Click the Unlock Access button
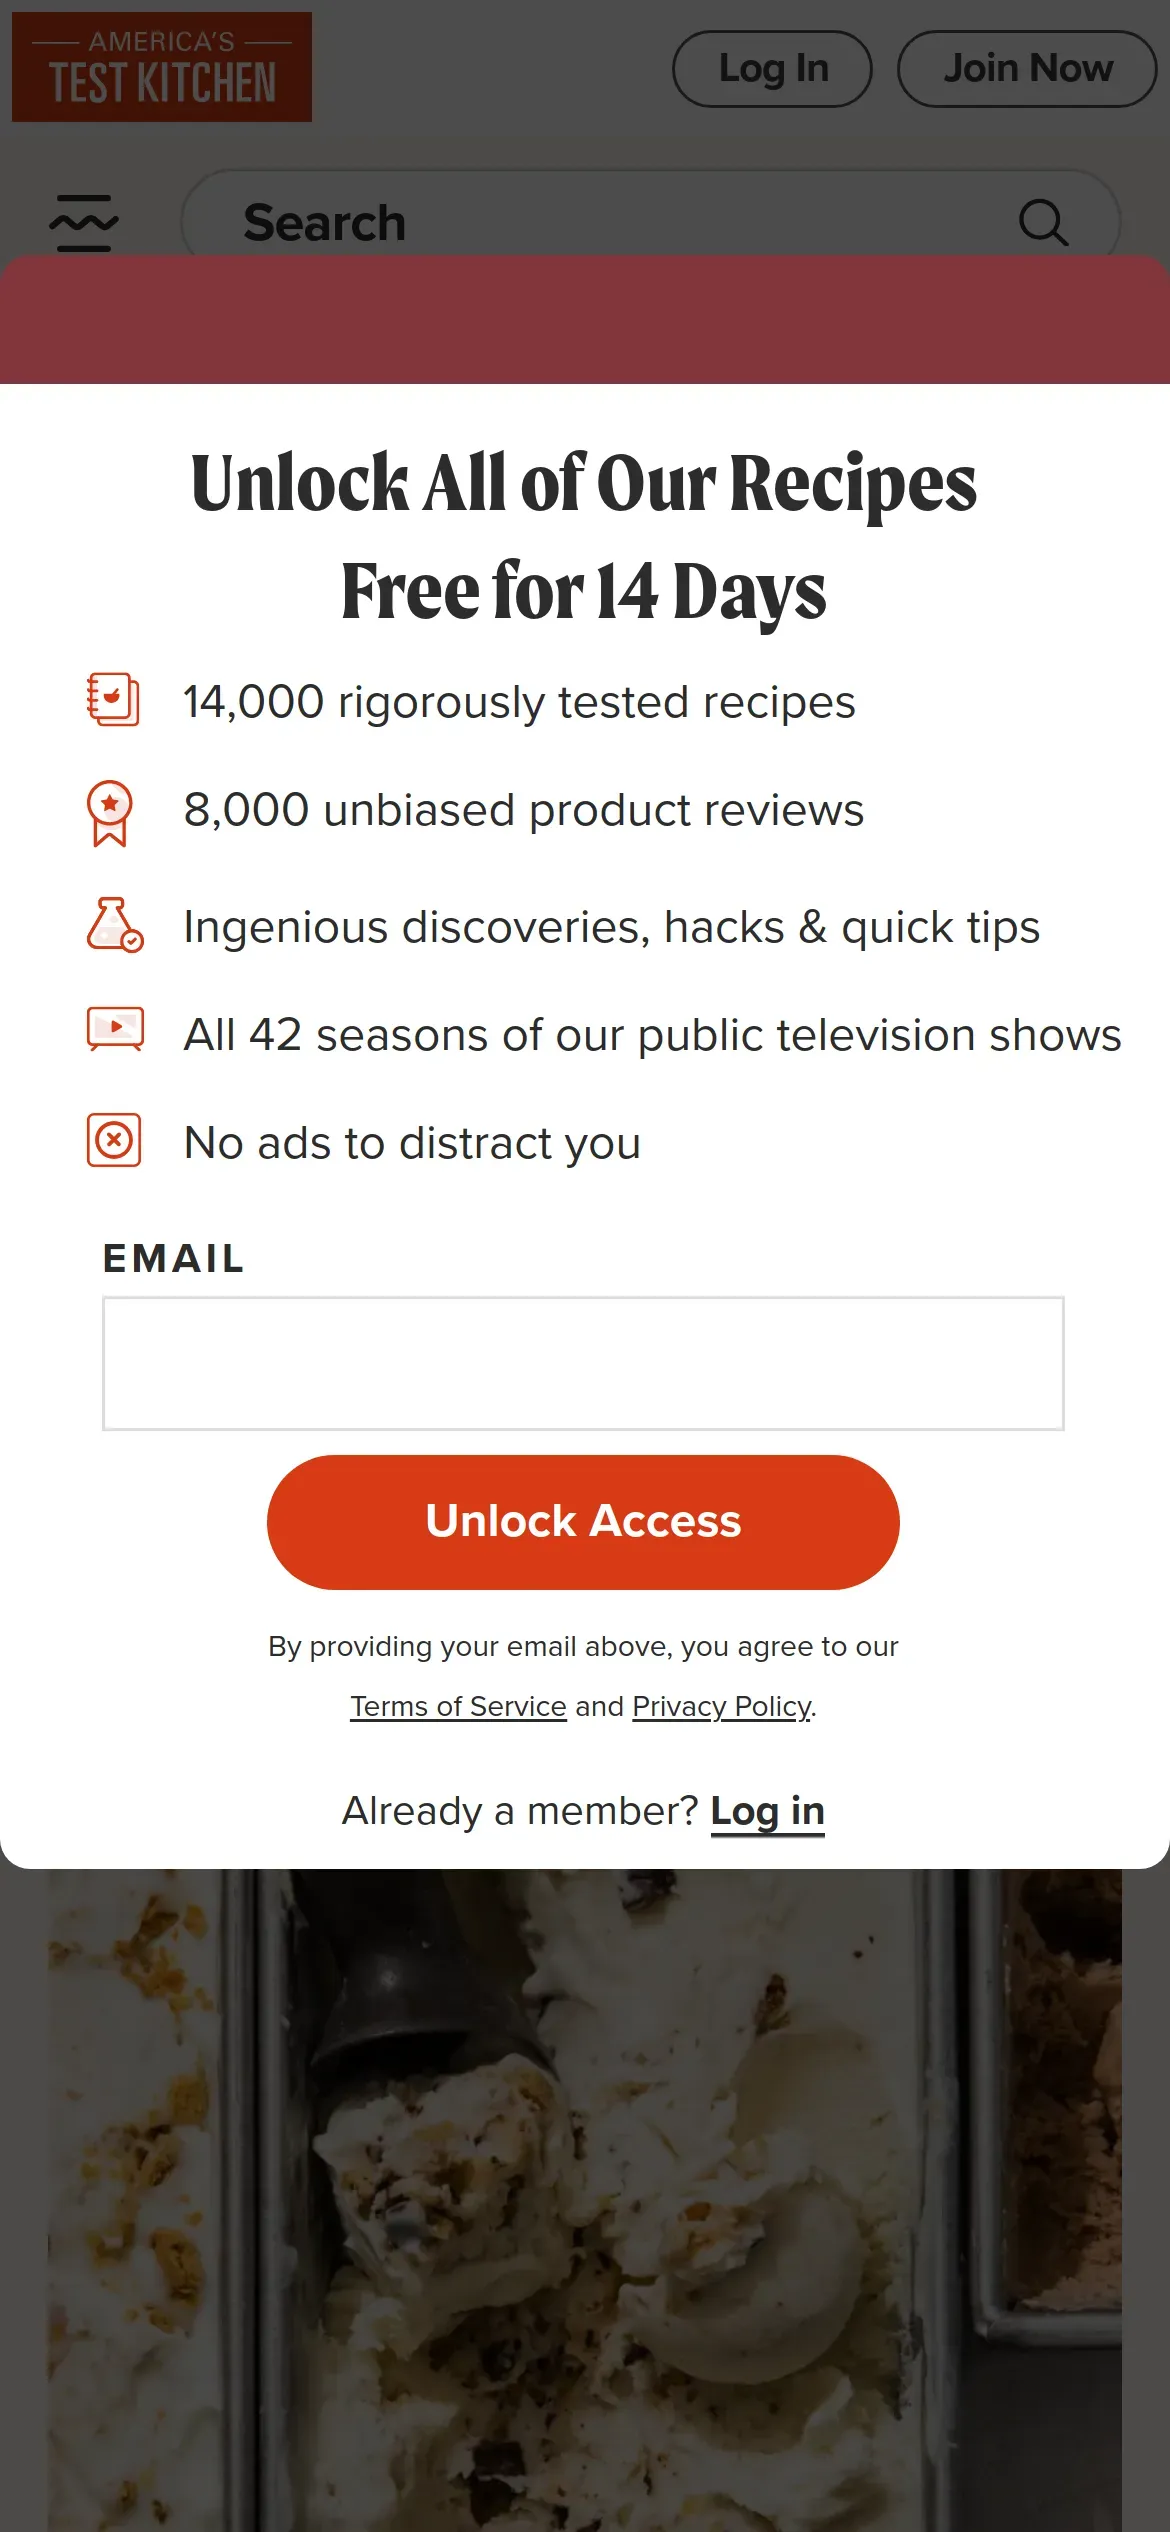 click(583, 1521)
